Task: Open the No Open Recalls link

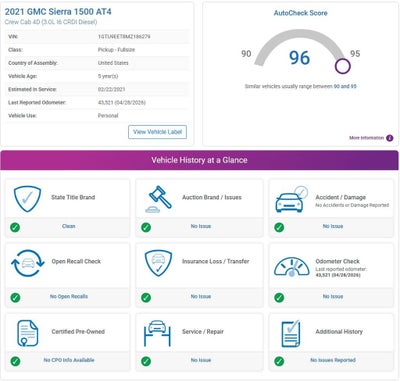Action: (69, 296)
